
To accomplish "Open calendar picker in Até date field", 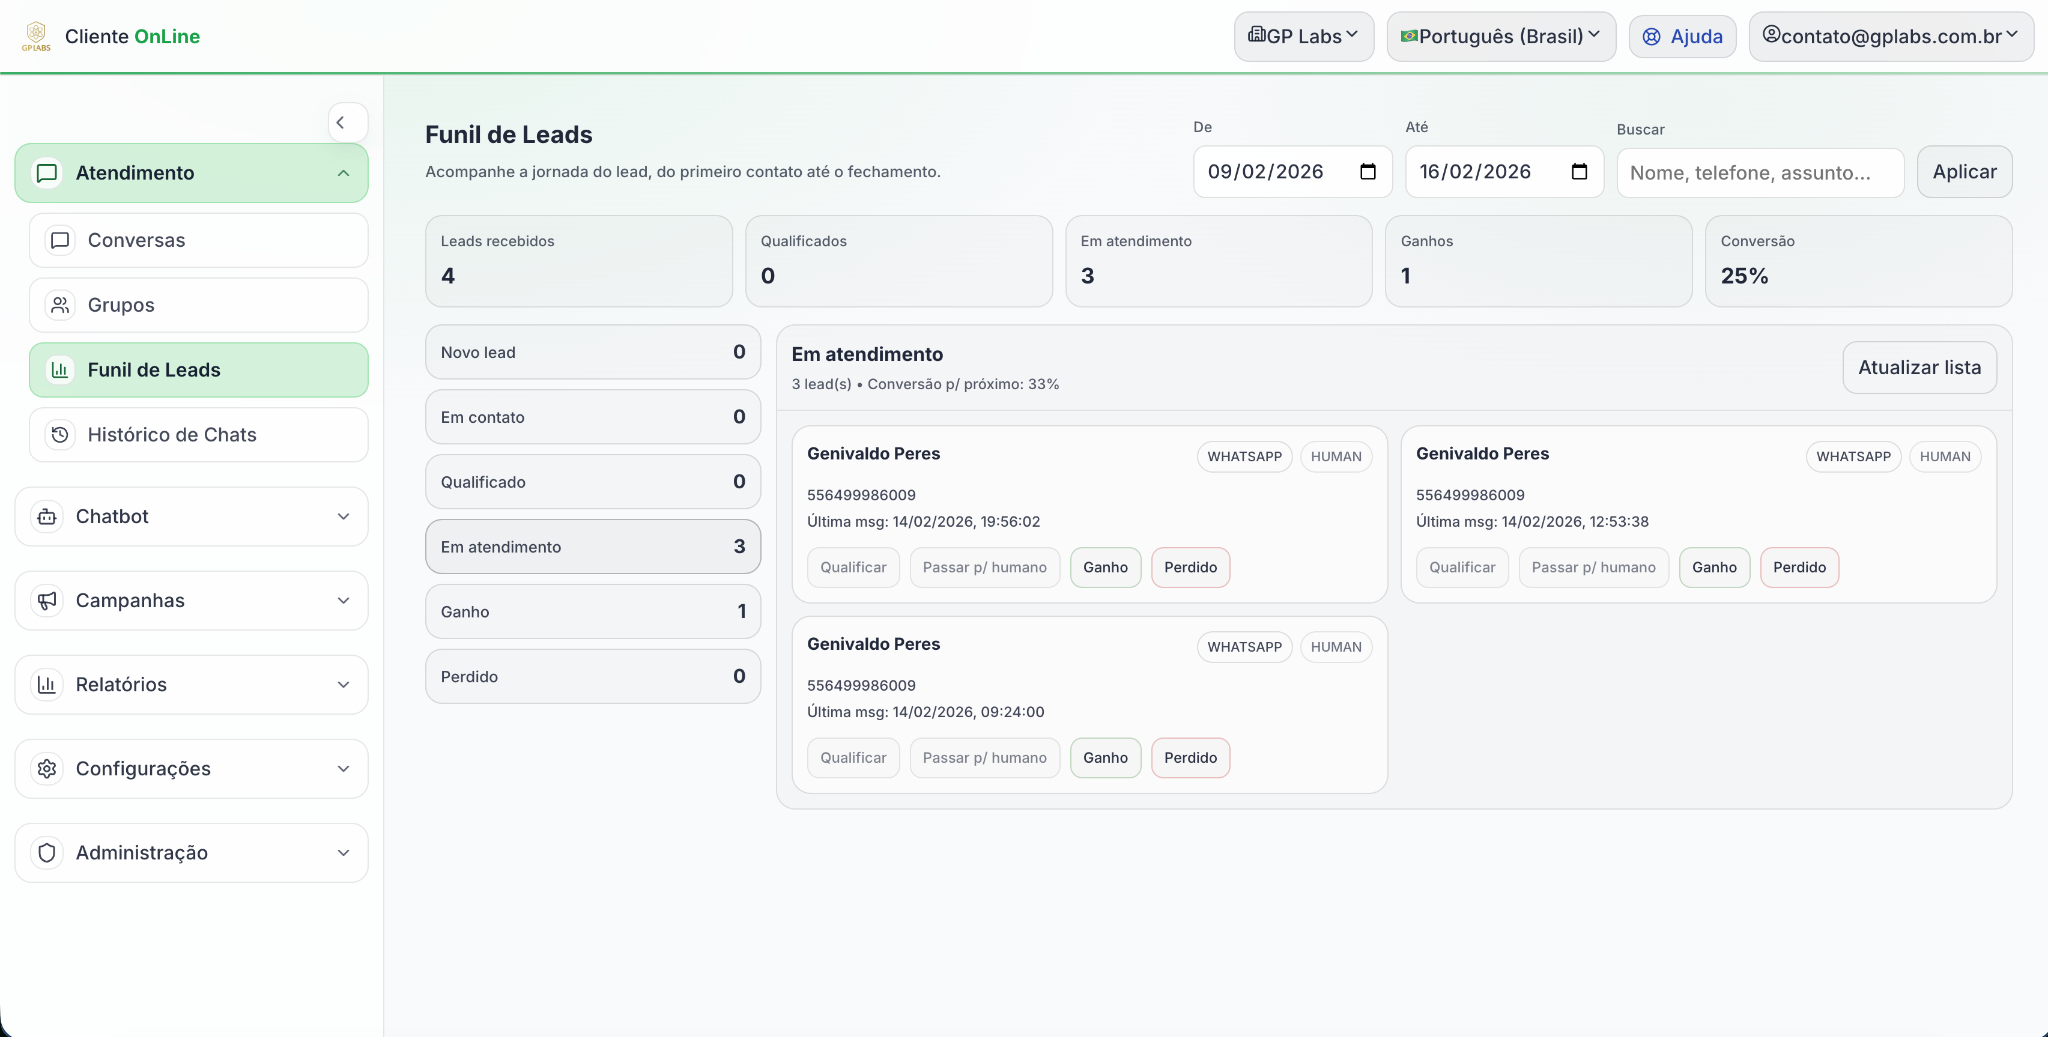I will click(x=1579, y=172).
